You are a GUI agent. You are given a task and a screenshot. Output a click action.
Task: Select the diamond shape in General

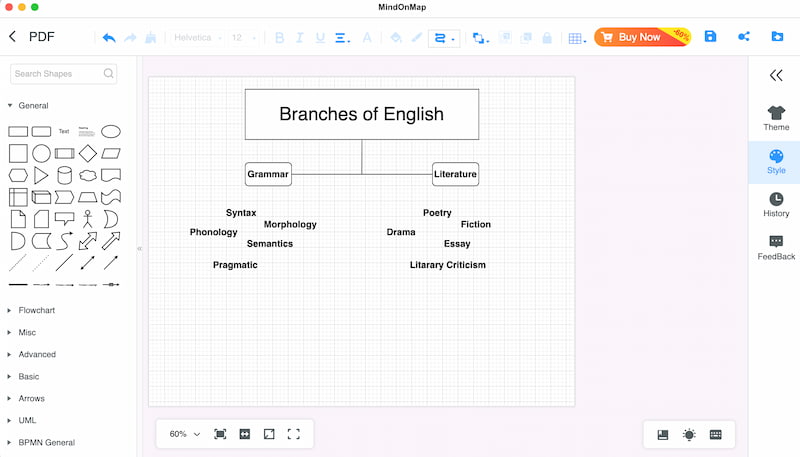(88, 153)
